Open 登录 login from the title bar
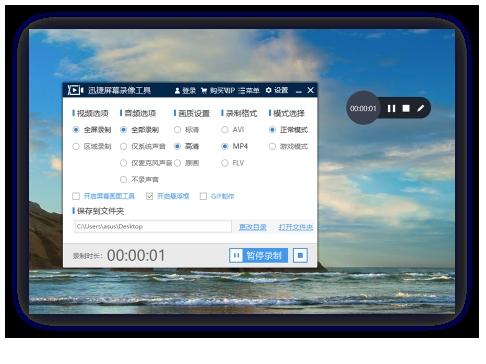Image resolution: width=486 pixels, height=364 pixels. click(185, 91)
